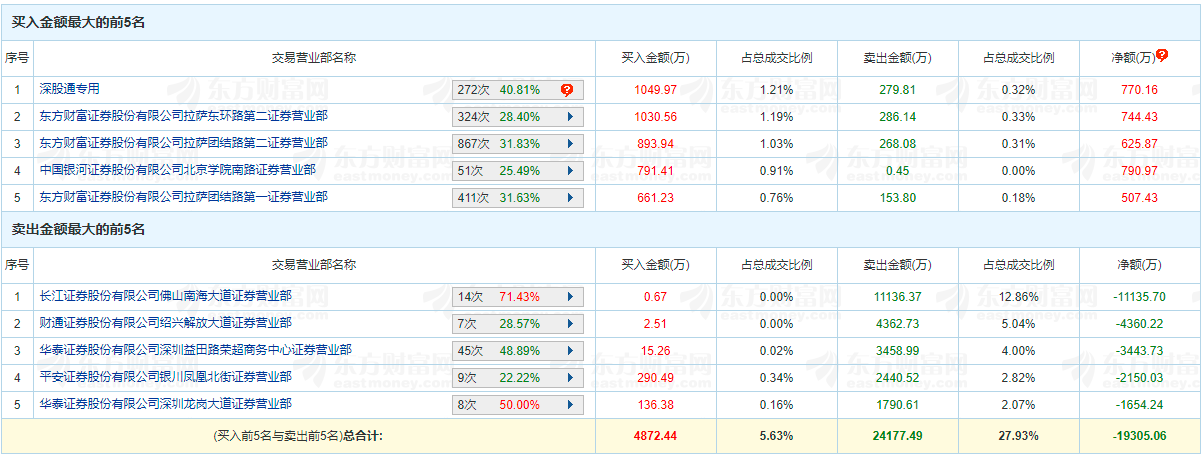Click the arrow icon next to 8次 50.00%
Image resolution: width=1204 pixels, height=460 pixels.
[569, 405]
